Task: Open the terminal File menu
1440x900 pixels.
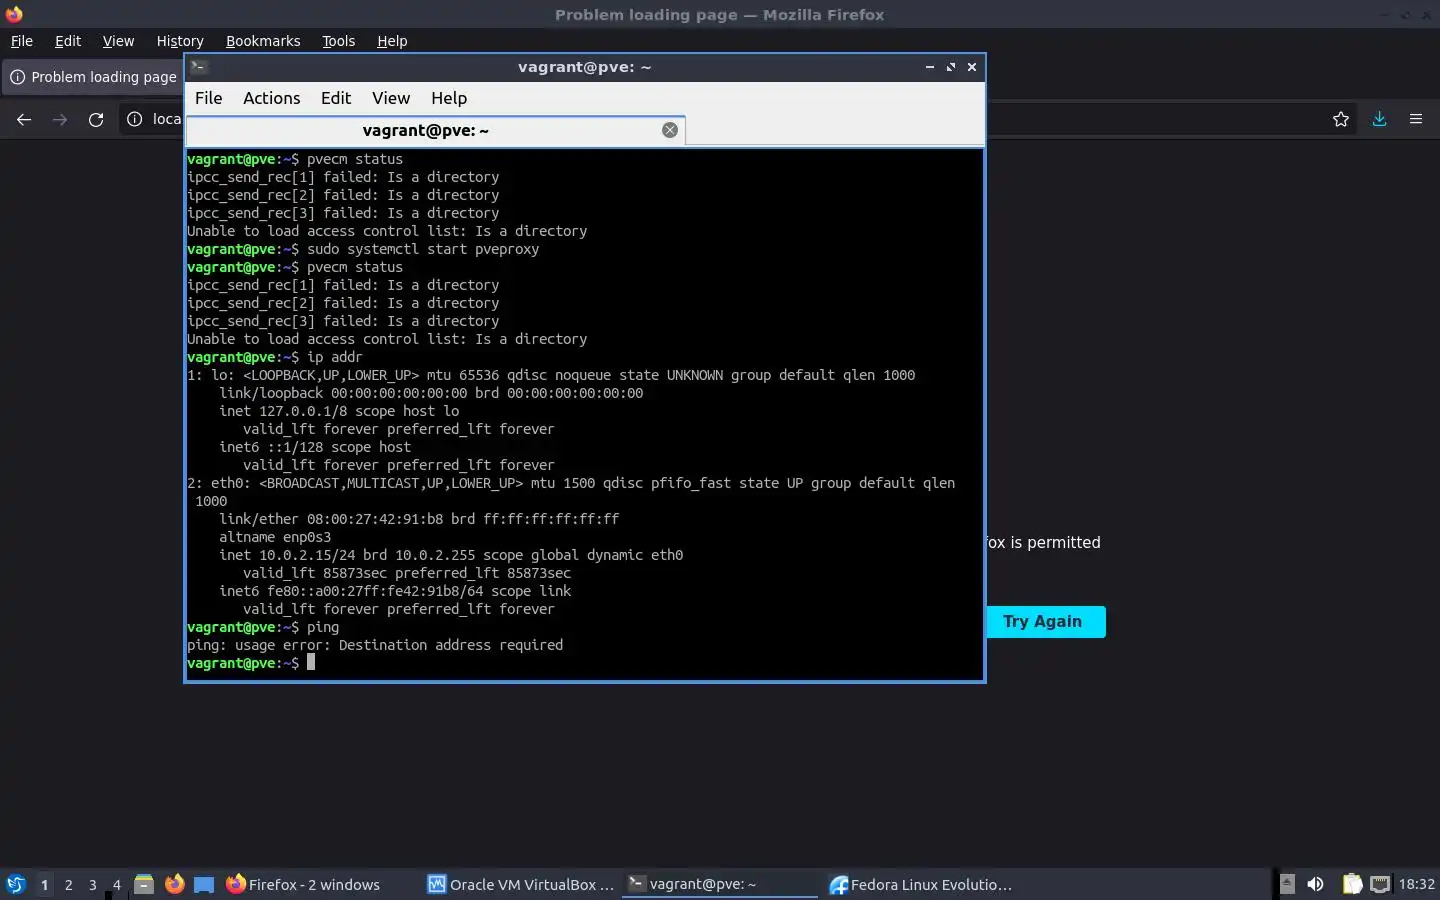Action: (208, 98)
